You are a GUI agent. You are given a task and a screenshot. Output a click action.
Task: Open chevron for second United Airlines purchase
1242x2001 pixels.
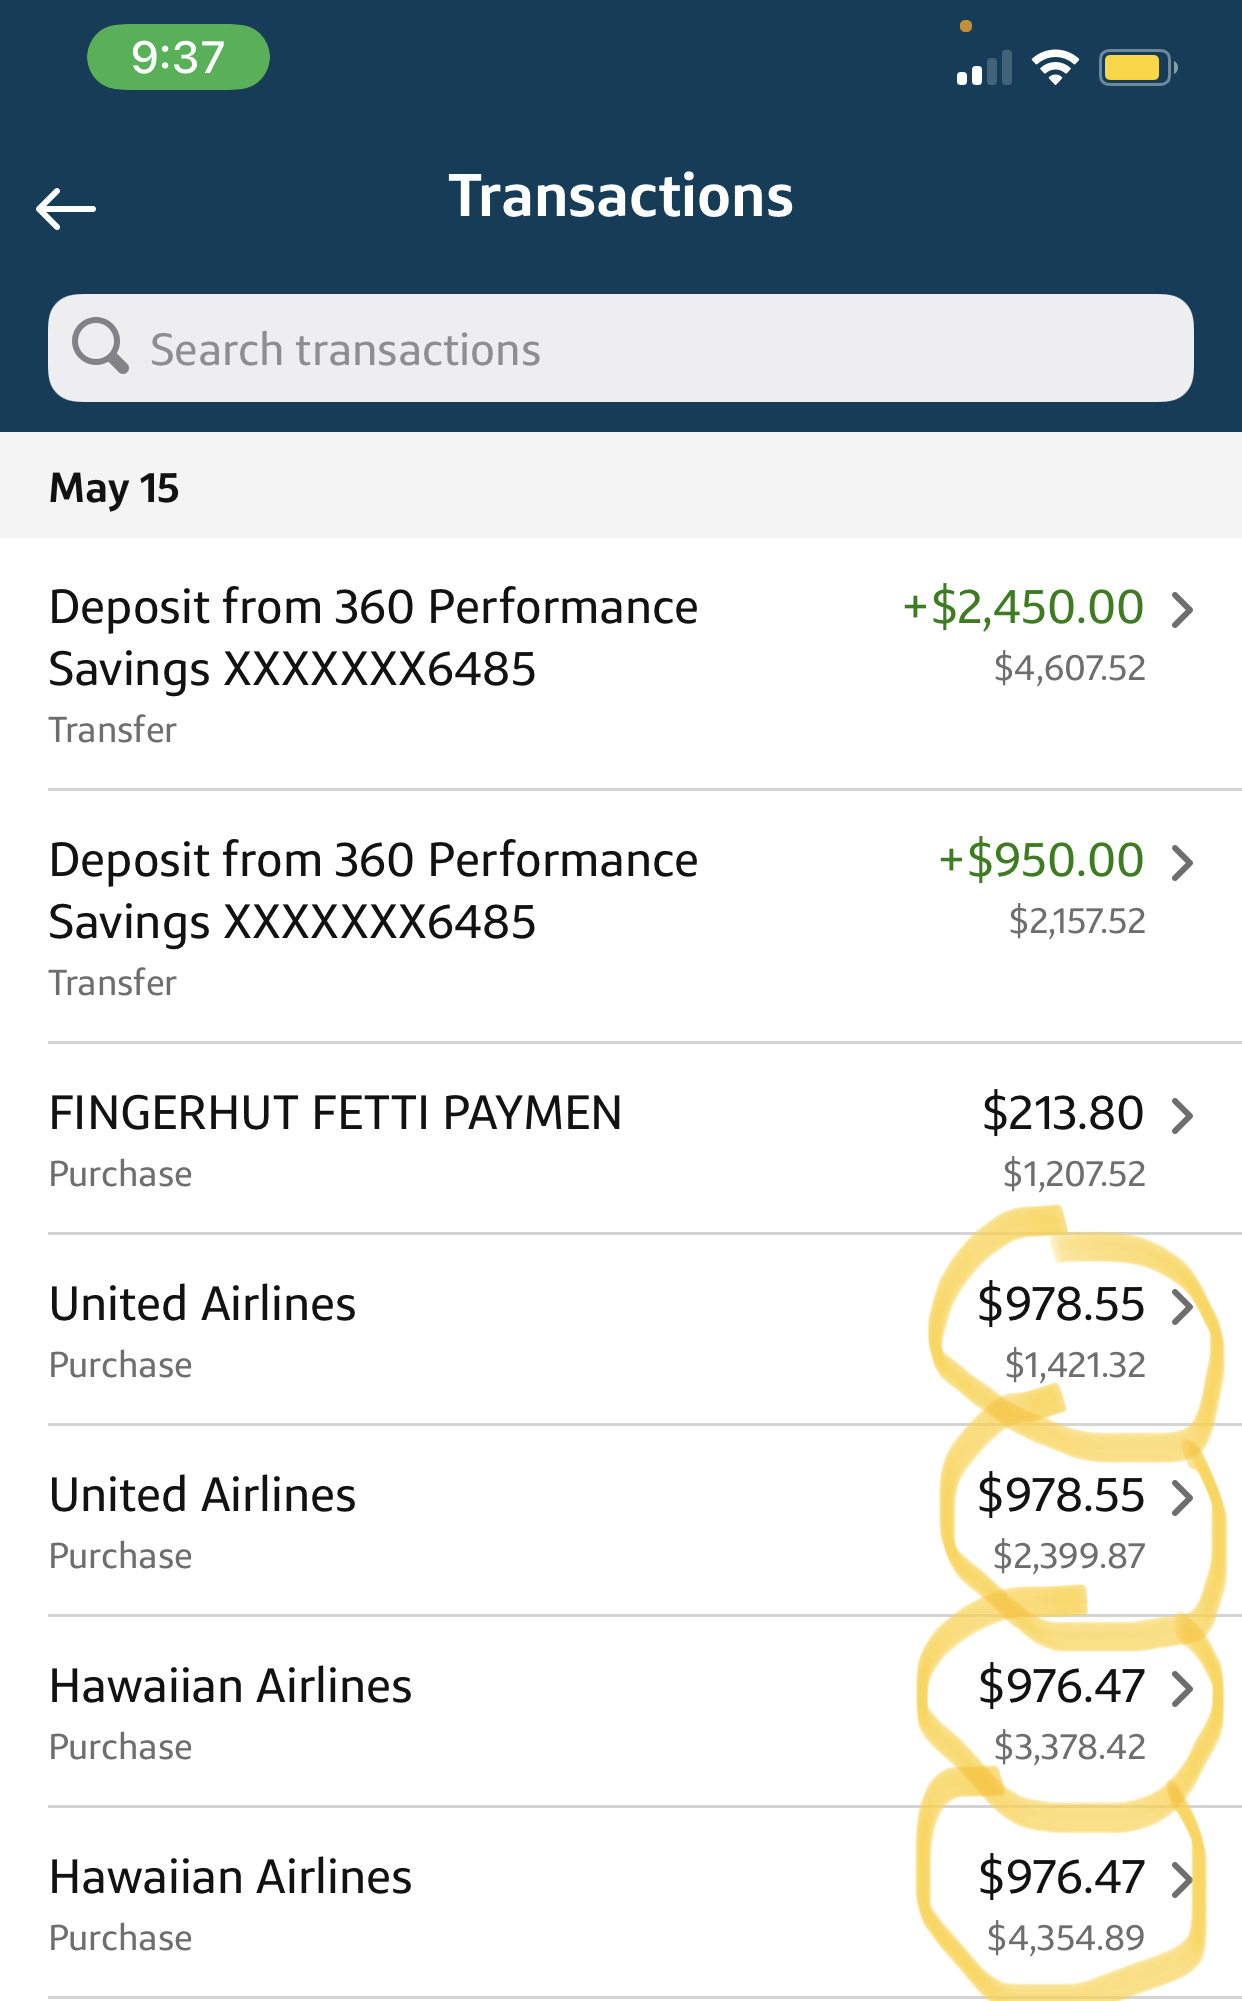pyautogui.click(x=1182, y=1497)
